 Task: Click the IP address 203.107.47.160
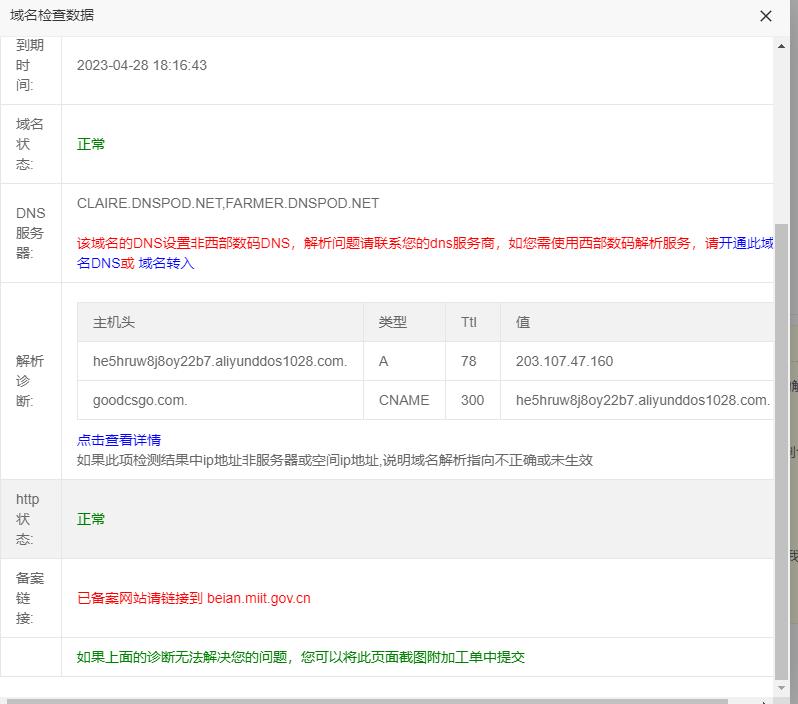point(564,361)
